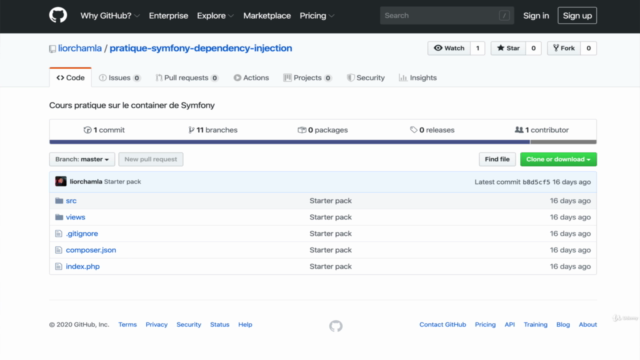Screen dimensions: 640x360
Task: Click Find file button
Action: 497,159
